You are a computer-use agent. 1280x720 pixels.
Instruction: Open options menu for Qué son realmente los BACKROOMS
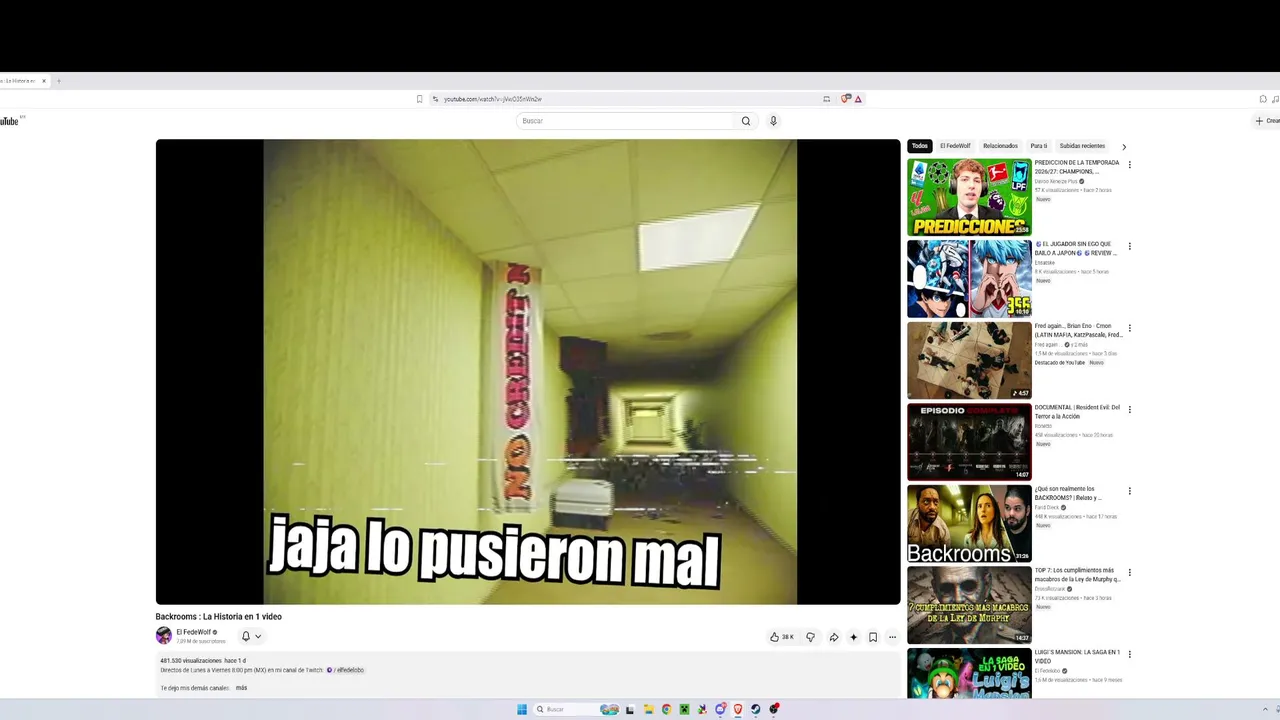[x=1130, y=491]
